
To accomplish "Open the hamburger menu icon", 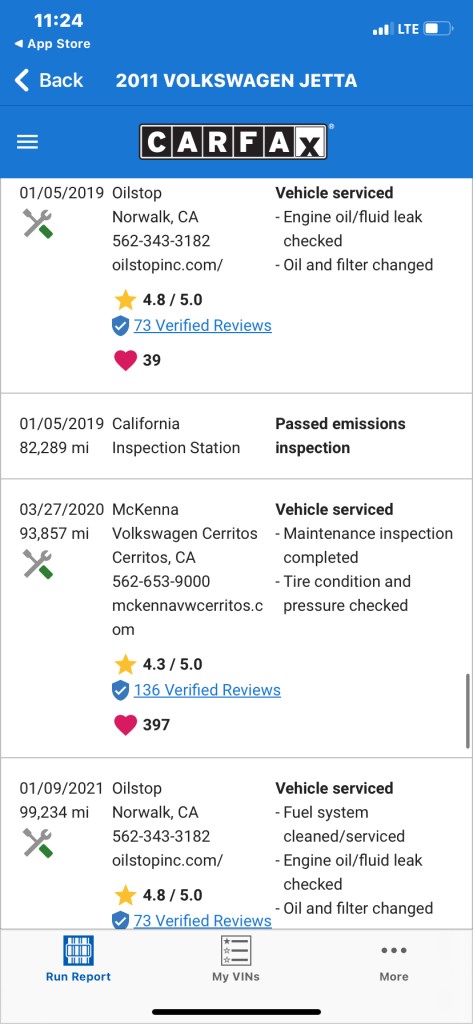I will 27,142.
